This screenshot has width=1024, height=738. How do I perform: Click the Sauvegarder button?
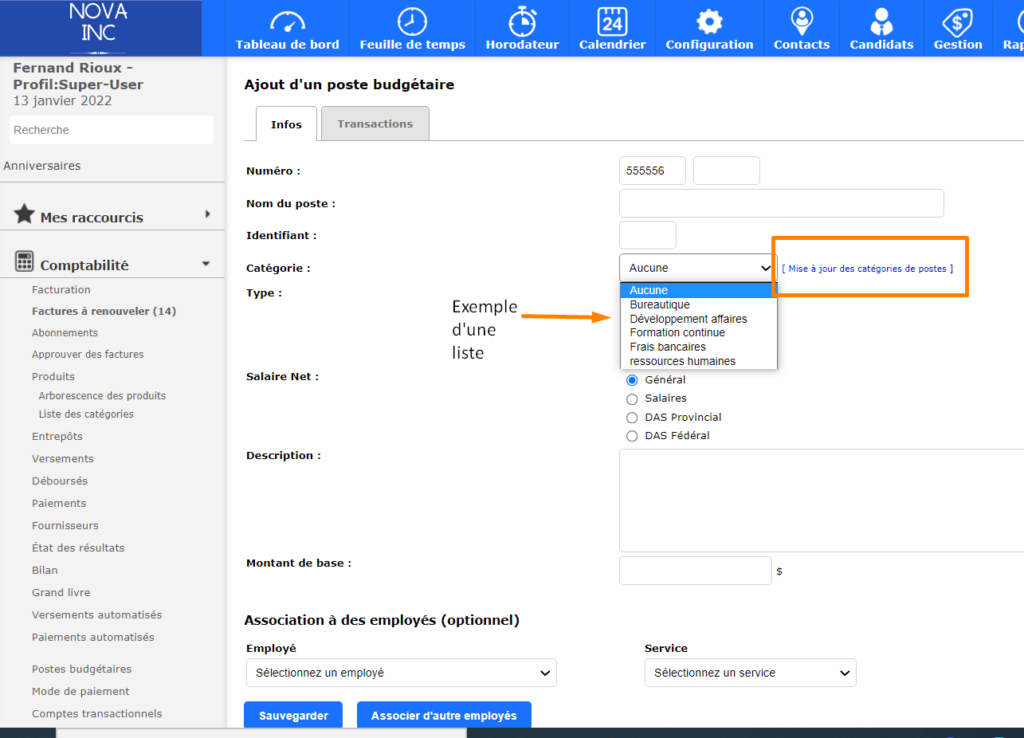[293, 715]
